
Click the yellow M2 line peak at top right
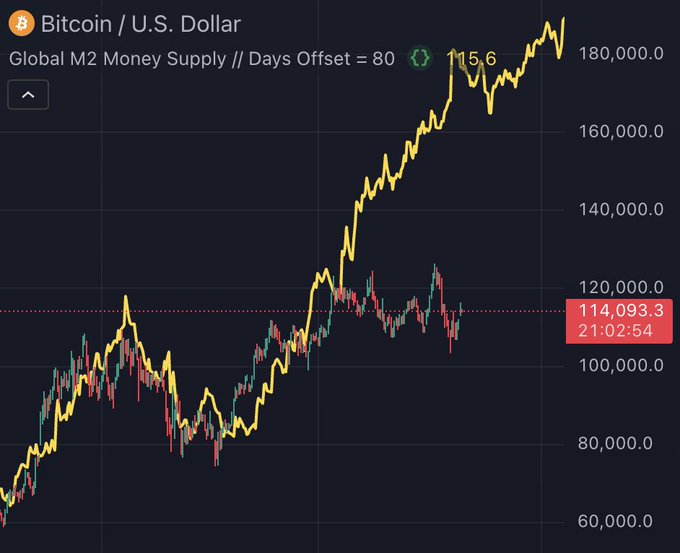pos(564,19)
